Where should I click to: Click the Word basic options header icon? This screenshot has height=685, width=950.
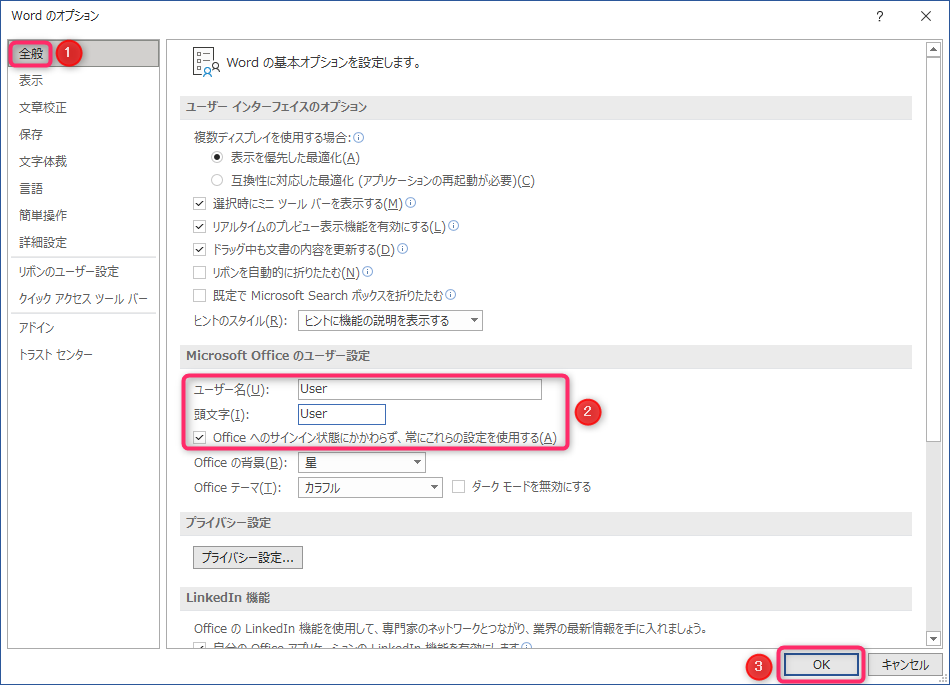205,62
